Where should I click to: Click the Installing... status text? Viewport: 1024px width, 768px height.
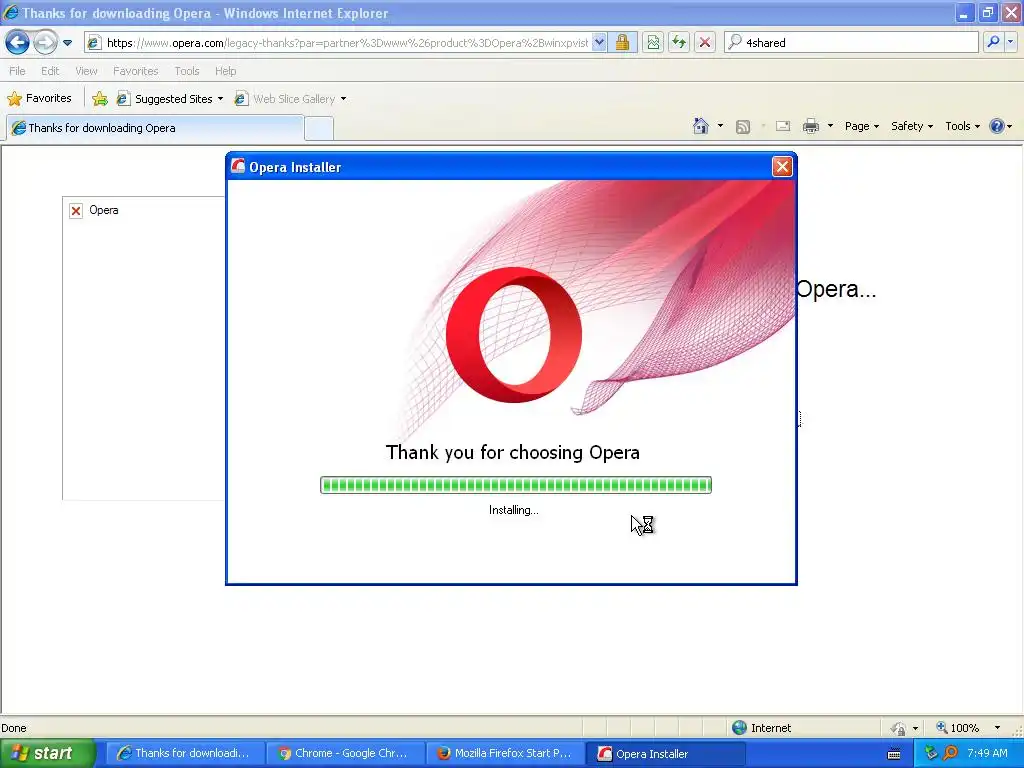(x=514, y=510)
